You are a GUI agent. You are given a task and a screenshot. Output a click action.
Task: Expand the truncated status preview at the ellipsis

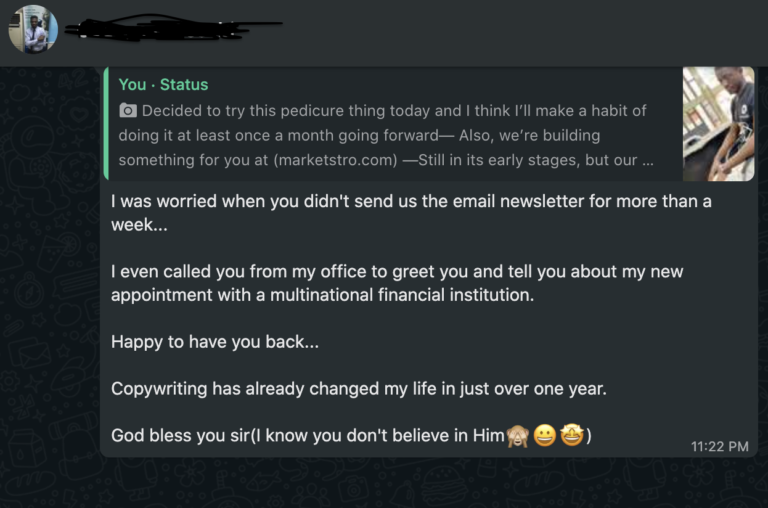pos(648,161)
